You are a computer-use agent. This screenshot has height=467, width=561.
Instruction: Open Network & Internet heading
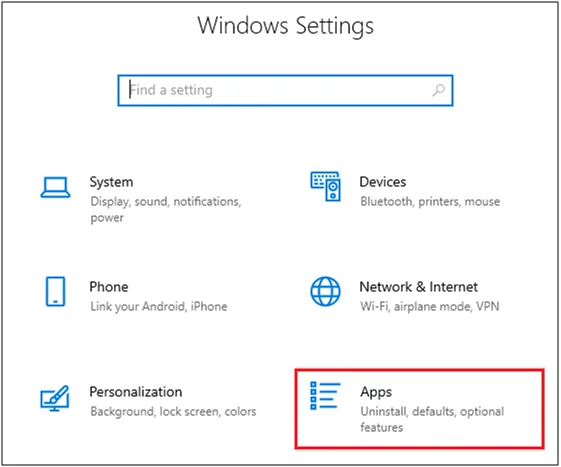418,287
